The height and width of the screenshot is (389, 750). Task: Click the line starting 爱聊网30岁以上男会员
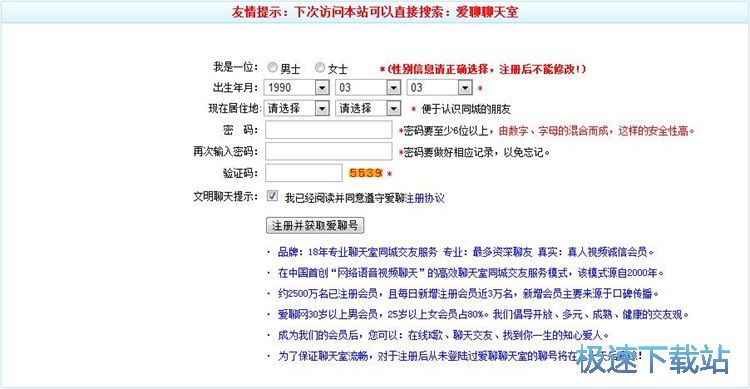click(x=484, y=314)
